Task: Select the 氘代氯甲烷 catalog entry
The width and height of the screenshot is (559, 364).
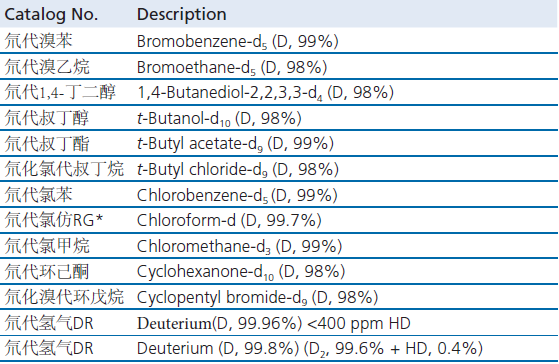Action: click(47, 246)
